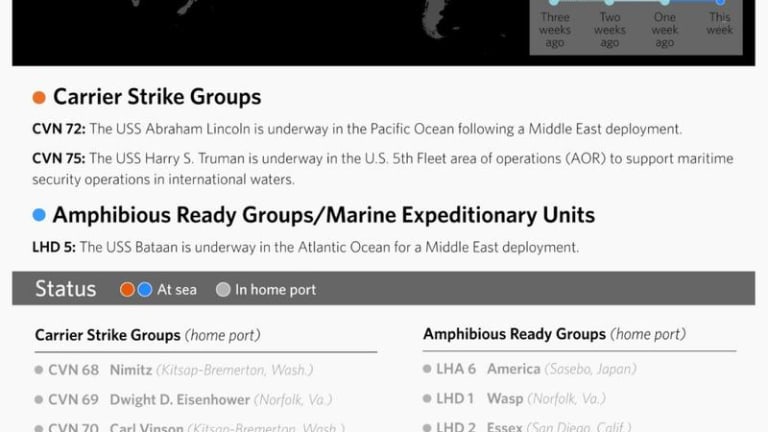Click the blue At sea dot in Status bar
The image size is (768, 432).
[144, 289]
